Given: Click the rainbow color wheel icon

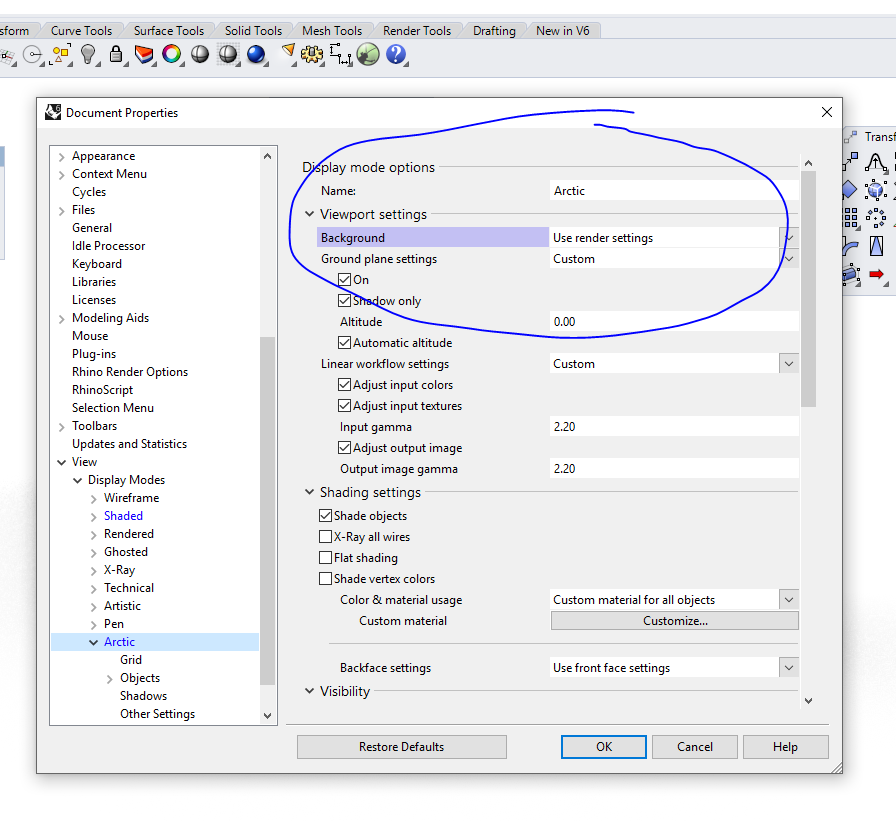Looking at the screenshot, I should coord(171,54).
